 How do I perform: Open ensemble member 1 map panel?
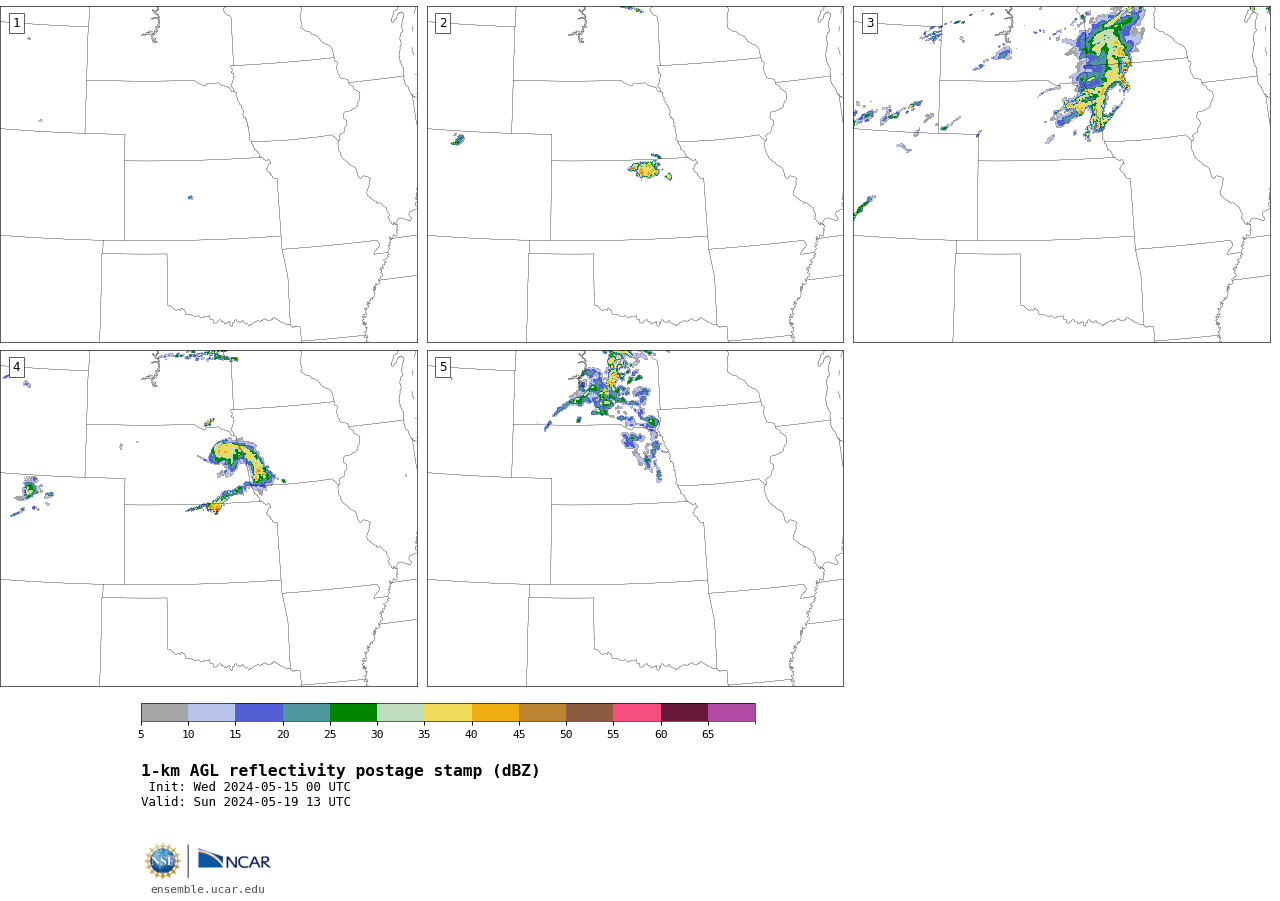pos(208,174)
